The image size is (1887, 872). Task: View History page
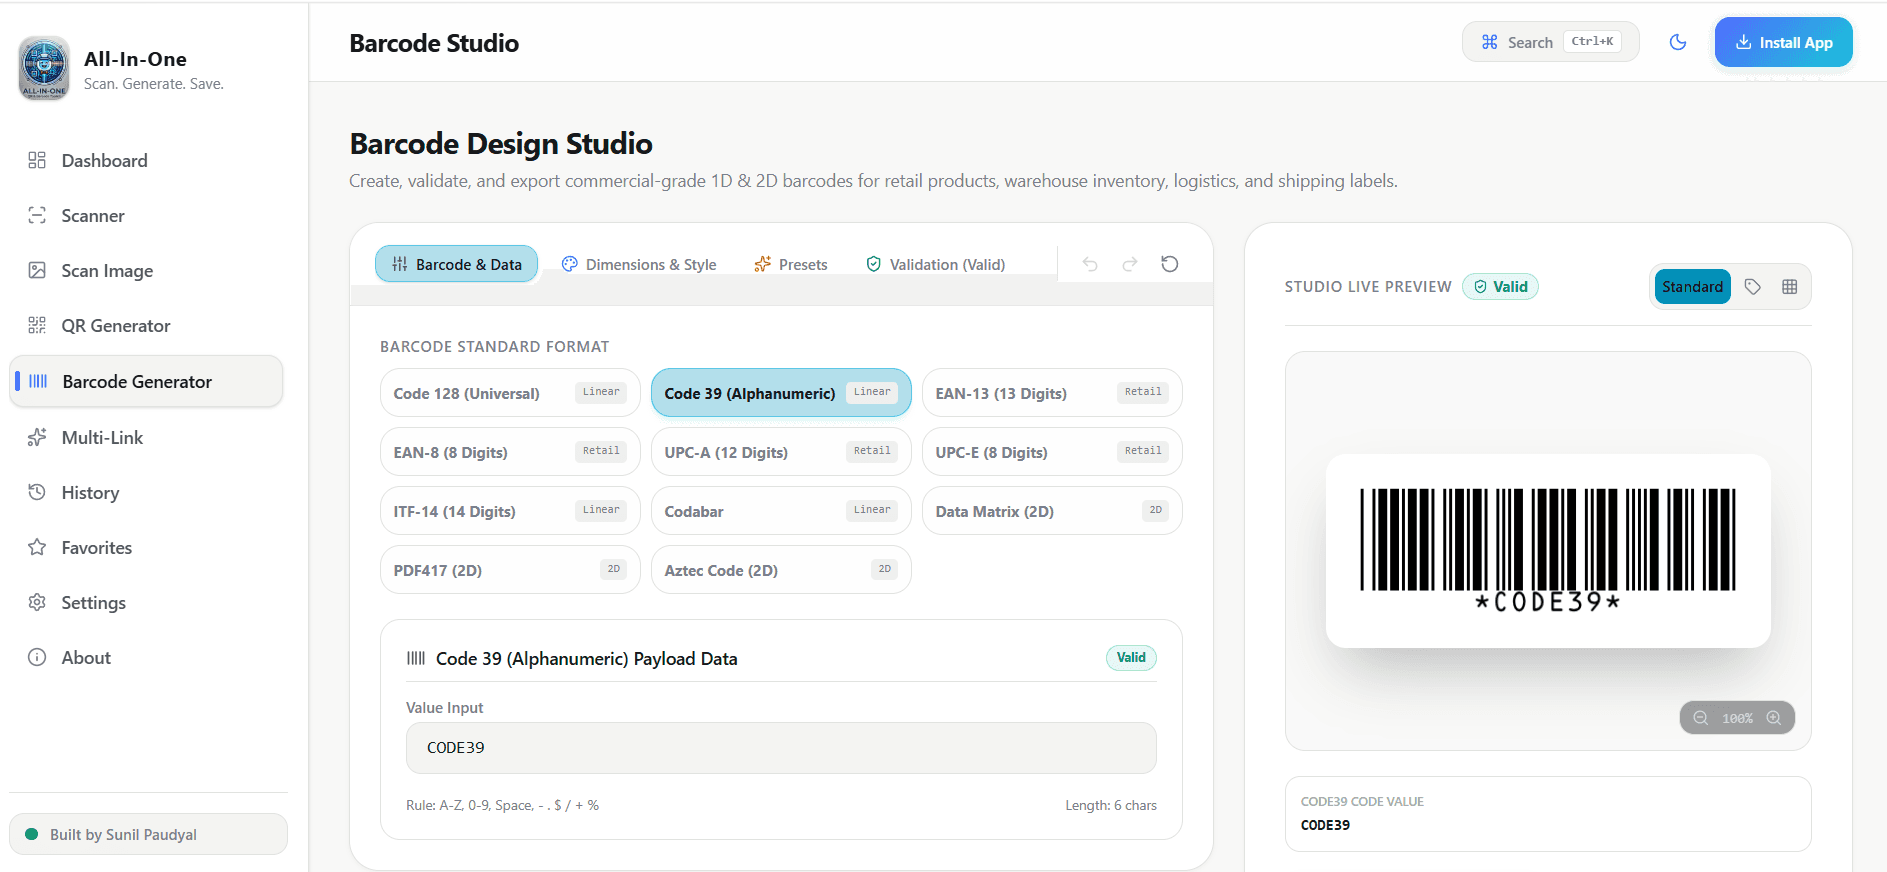[x=146, y=493]
